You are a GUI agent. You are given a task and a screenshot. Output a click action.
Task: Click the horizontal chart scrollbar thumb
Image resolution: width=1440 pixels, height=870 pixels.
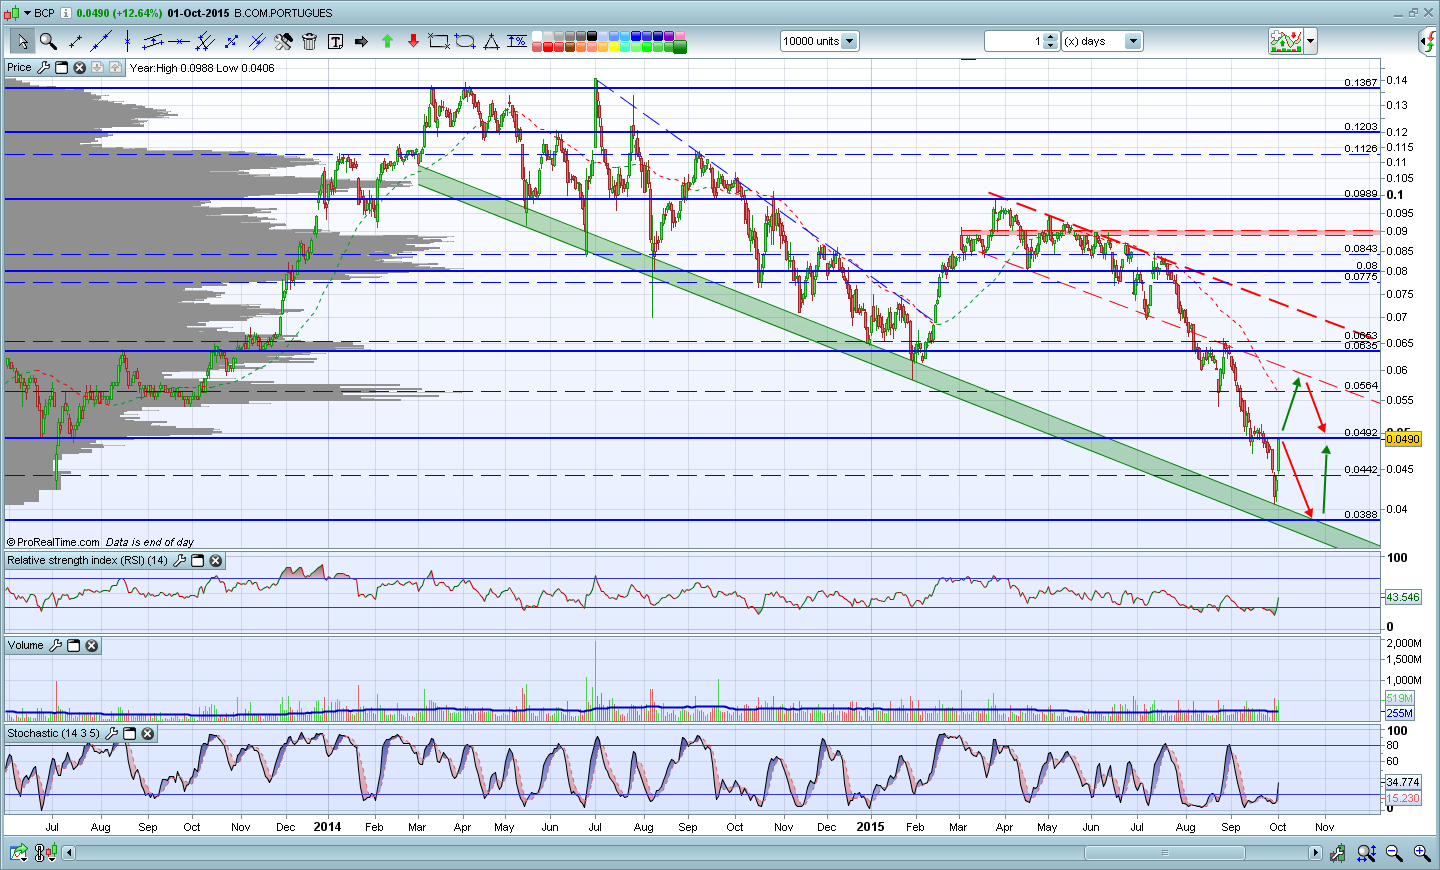(1164, 853)
